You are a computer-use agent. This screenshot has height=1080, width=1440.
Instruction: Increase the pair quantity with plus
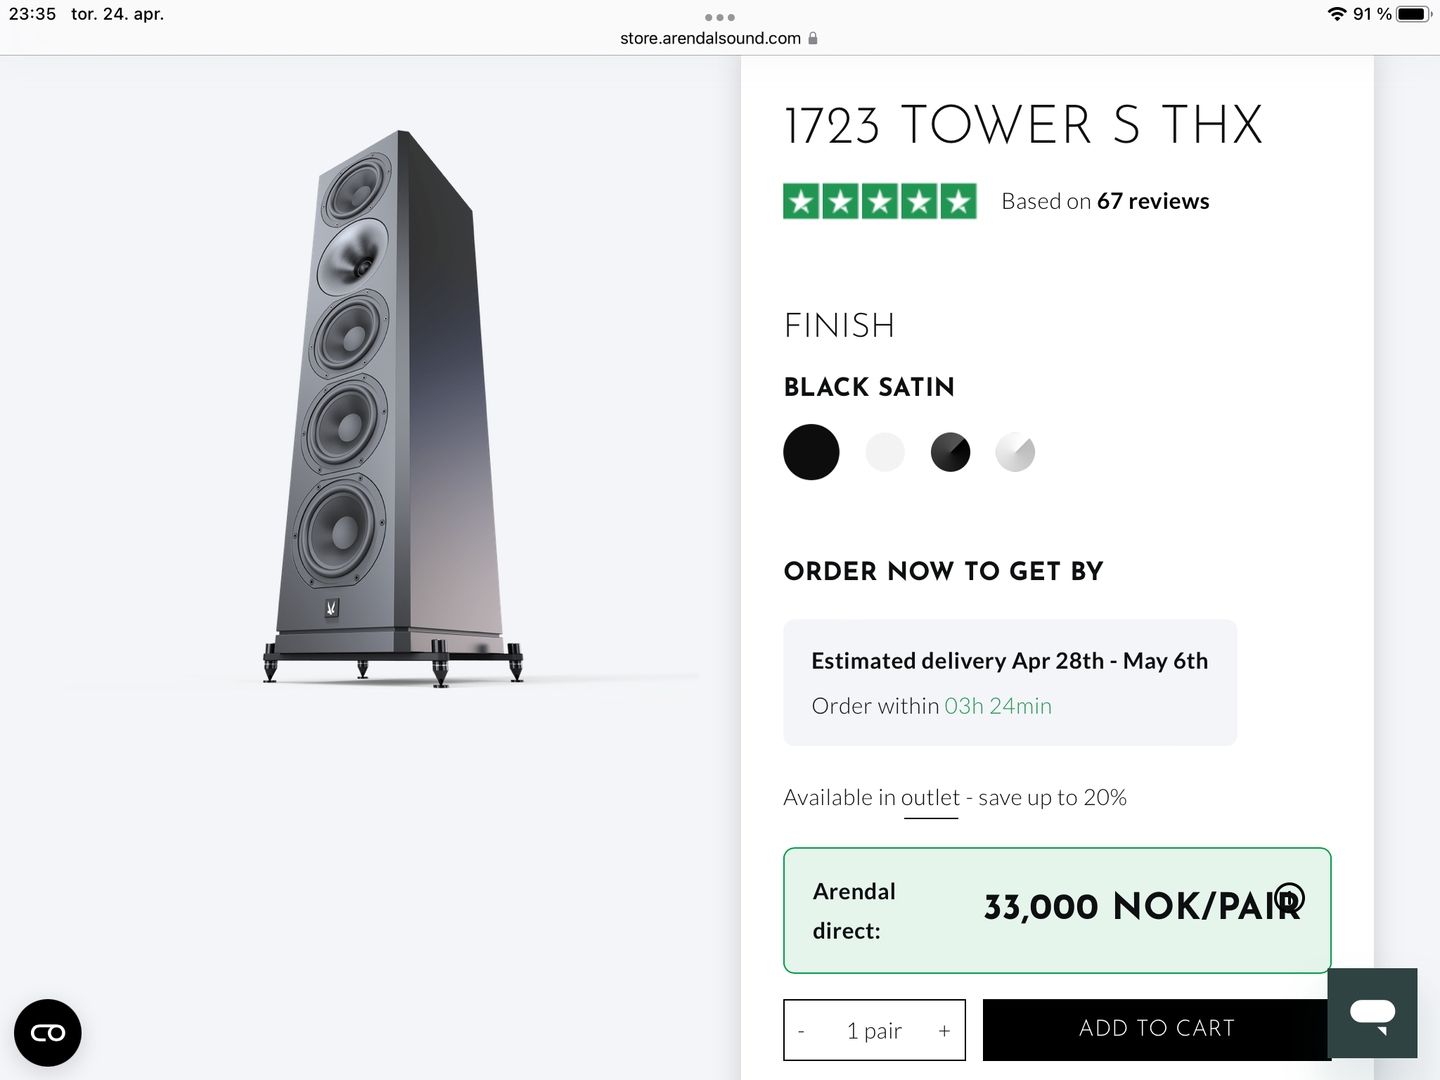coord(944,1031)
